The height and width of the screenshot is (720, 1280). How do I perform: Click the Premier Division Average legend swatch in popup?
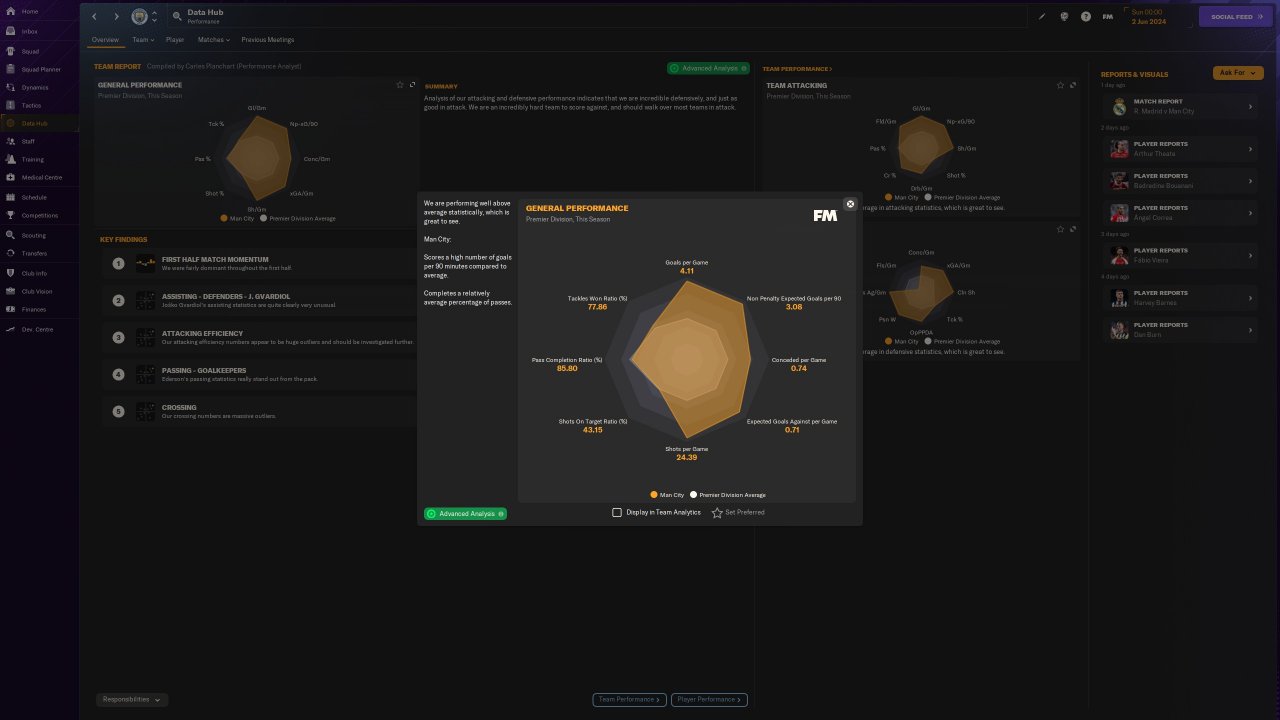[693, 495]
